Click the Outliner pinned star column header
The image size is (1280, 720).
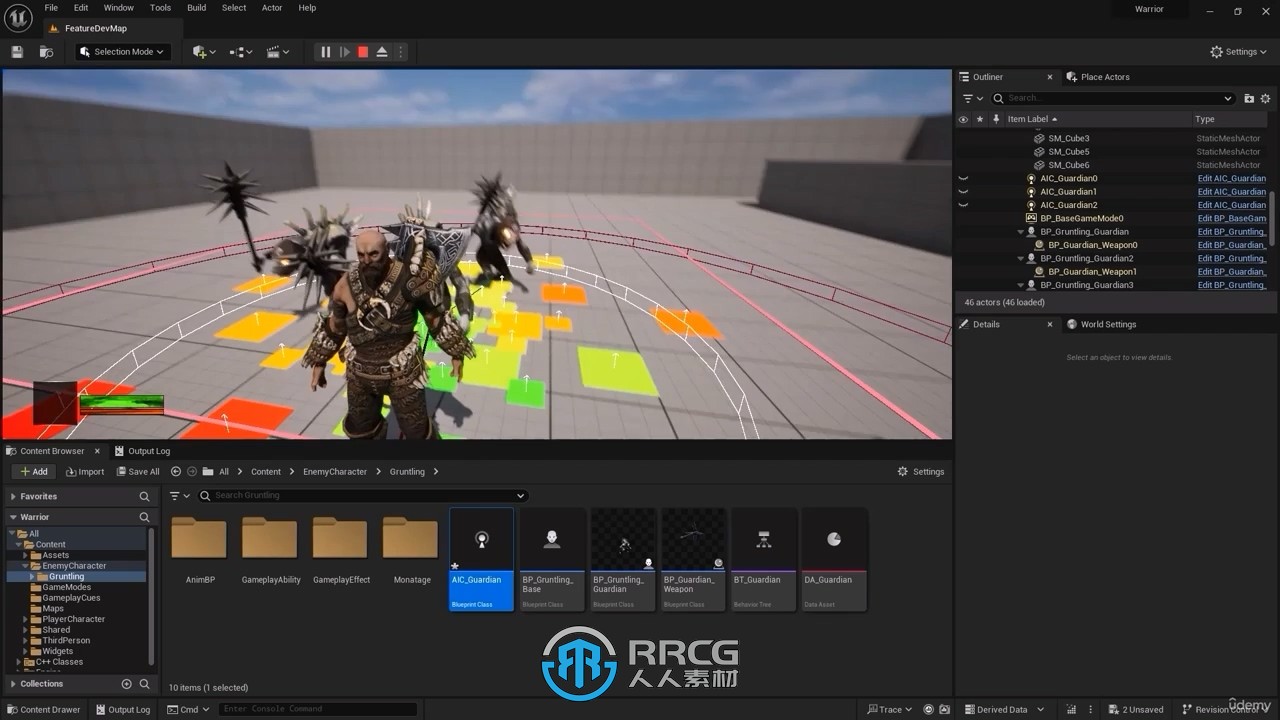980,119
